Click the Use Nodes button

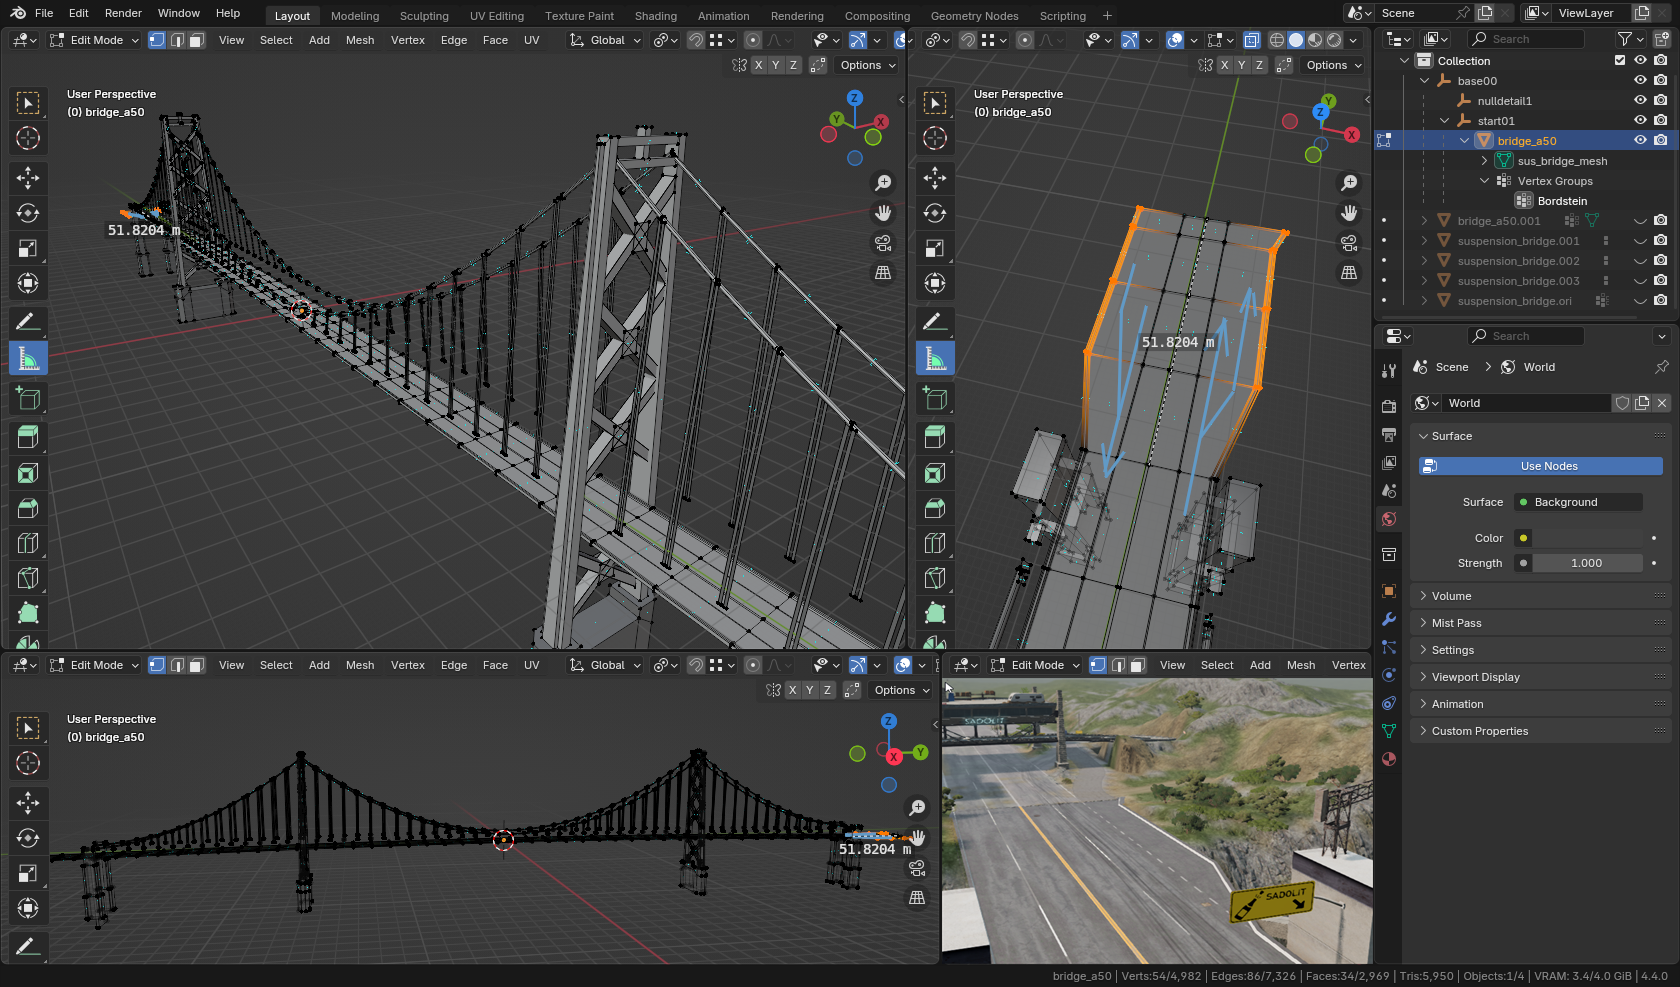click(1540, 466)
